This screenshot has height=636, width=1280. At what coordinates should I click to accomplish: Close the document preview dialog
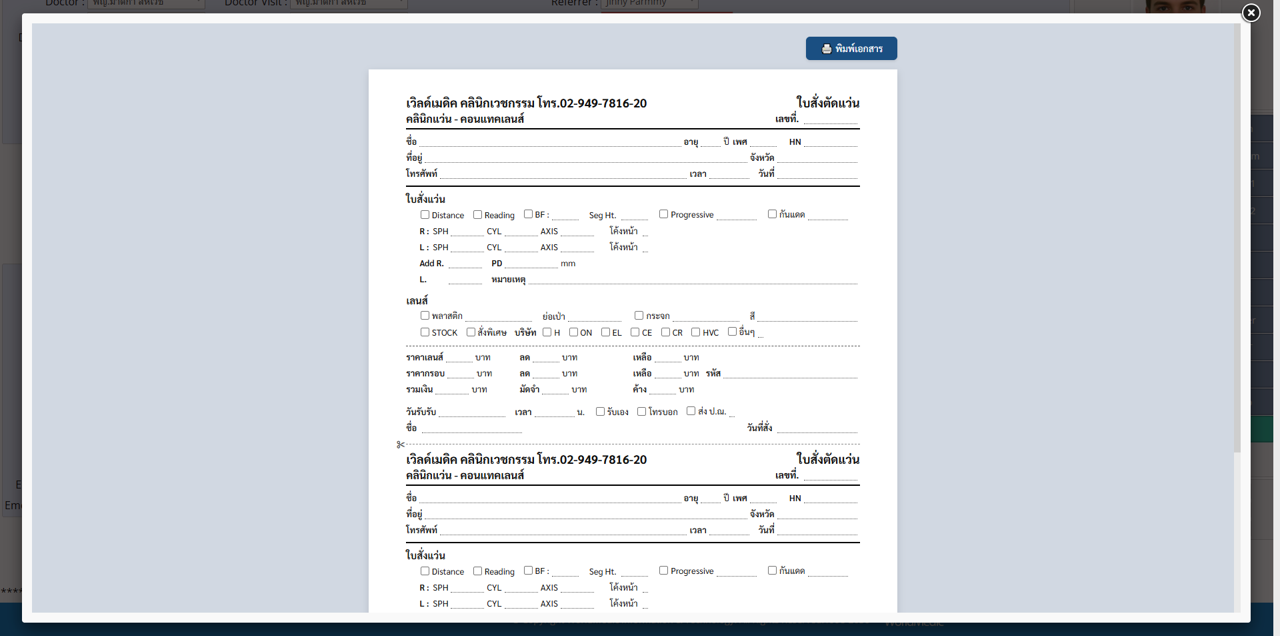(1251, 12)
